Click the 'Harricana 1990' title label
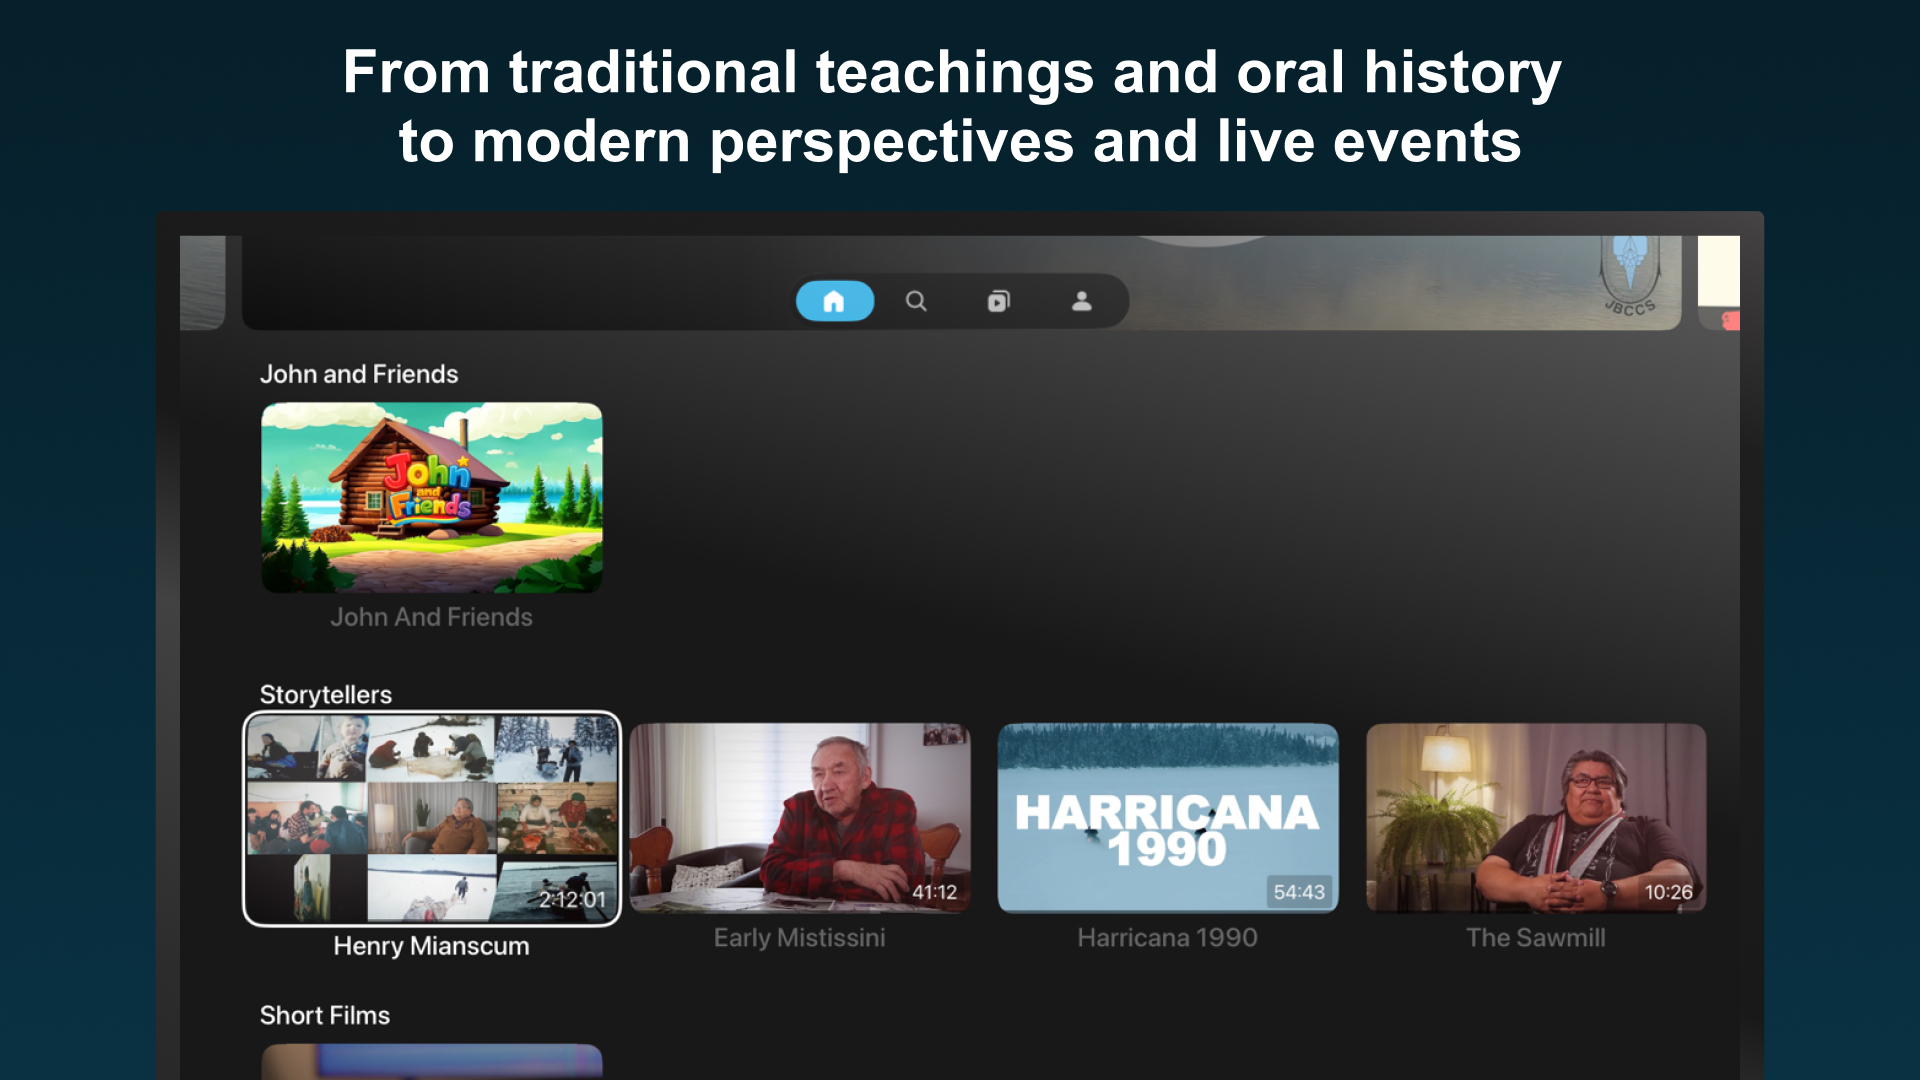 tap(1168, 938)
